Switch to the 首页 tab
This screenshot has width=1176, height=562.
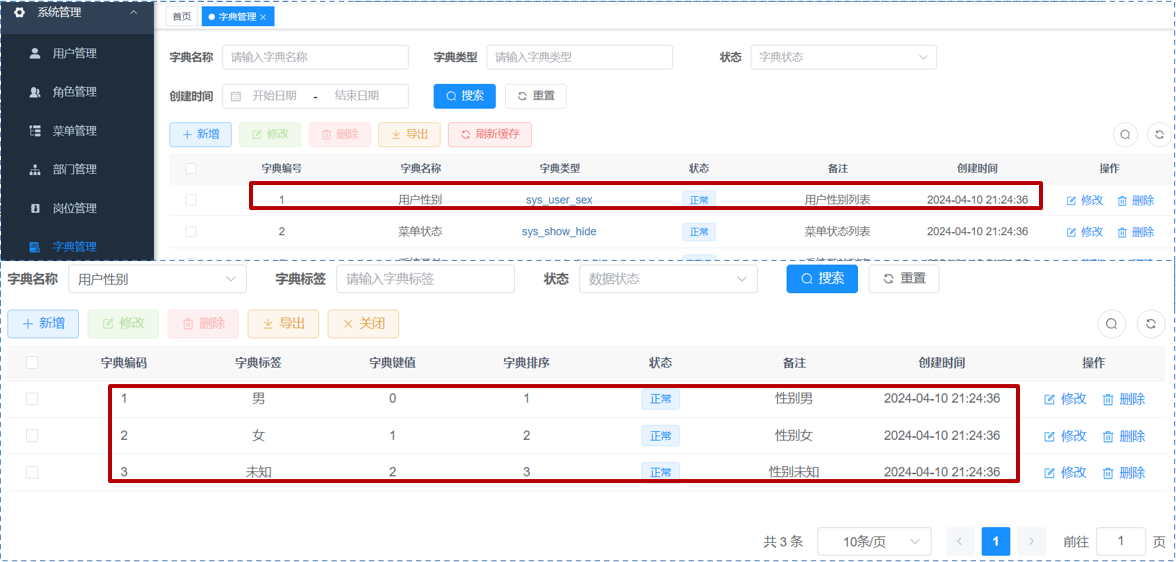[x=181, y=17]
